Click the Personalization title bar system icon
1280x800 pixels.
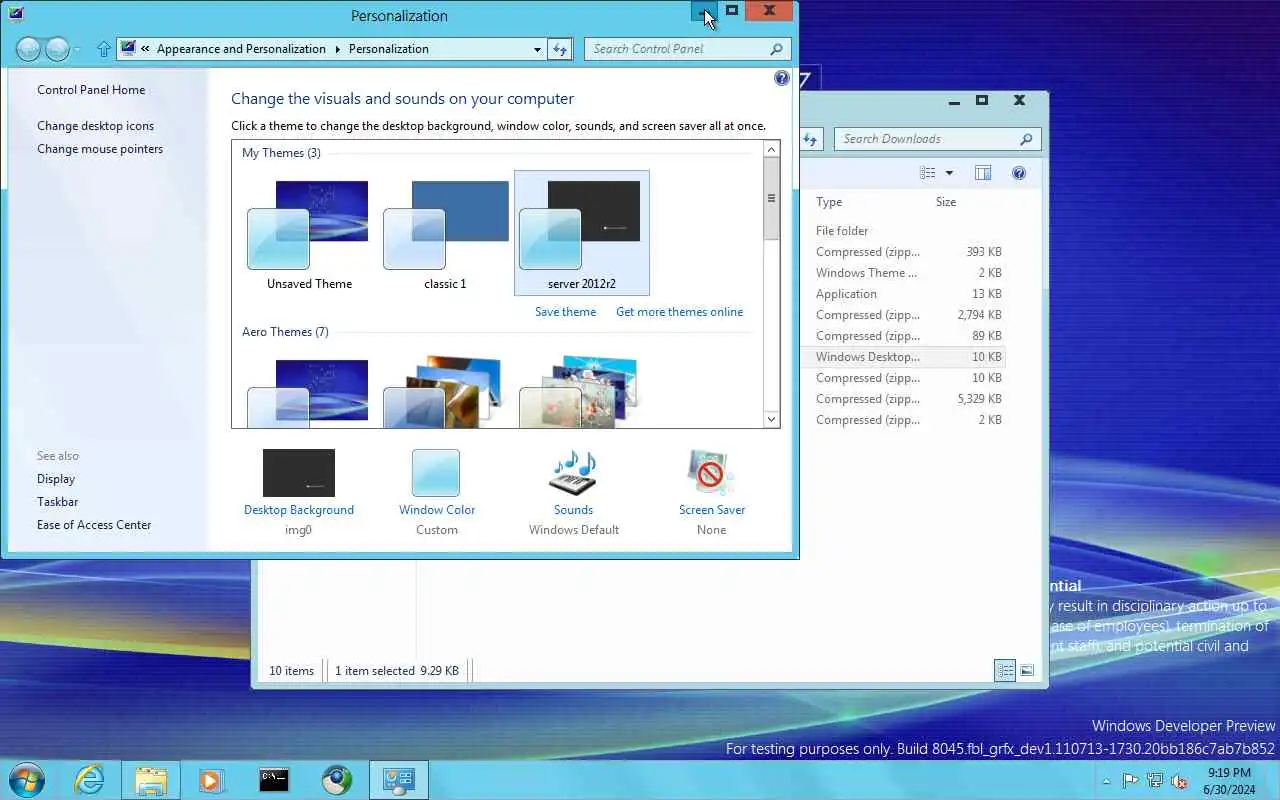[15, 14]
